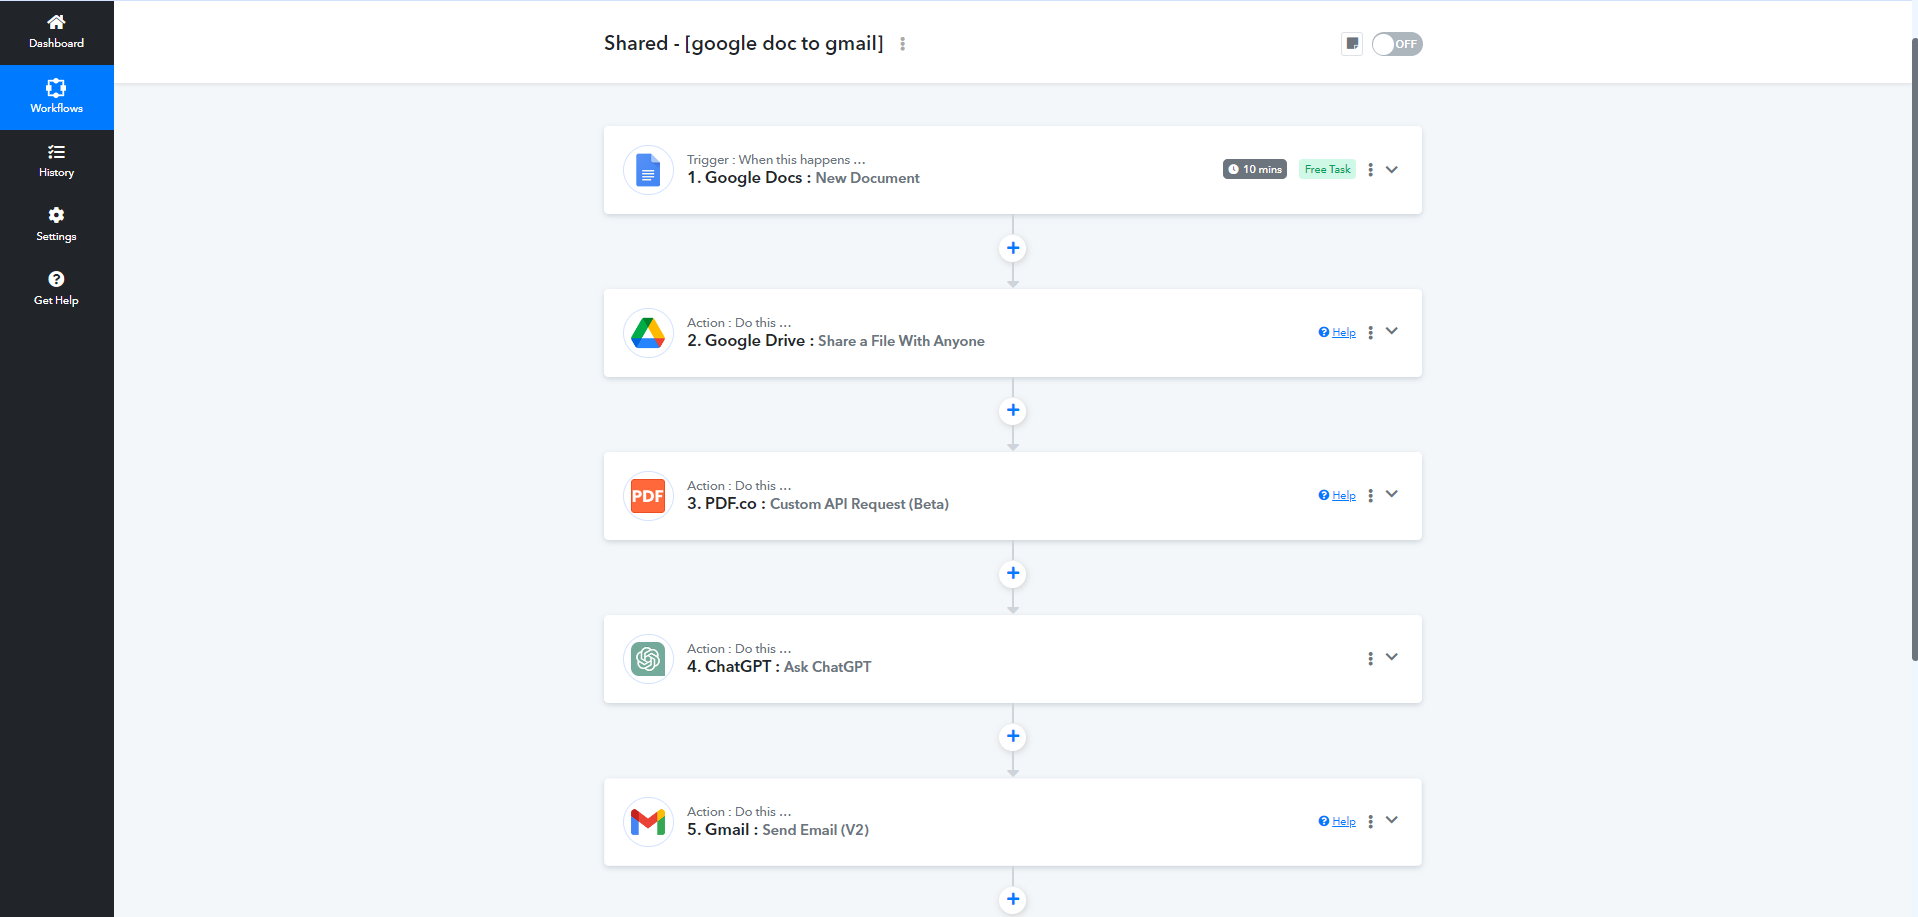Screen dimensions: 1918x917
Task: Open the History section
Action: pos(56,161)
